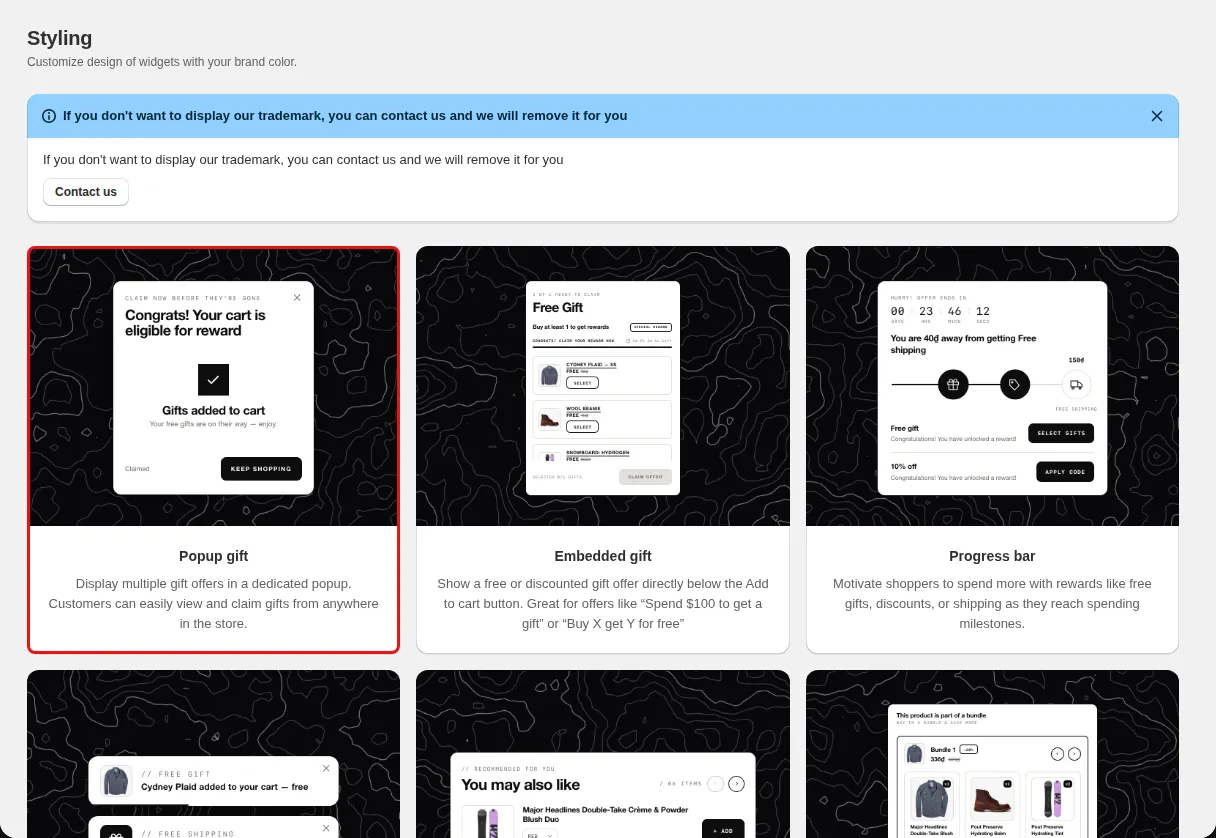The image size is (1216, 838).
Task: Click the shirt product in bundle preview
Action: pyautogui.click(x=932, y=800)
